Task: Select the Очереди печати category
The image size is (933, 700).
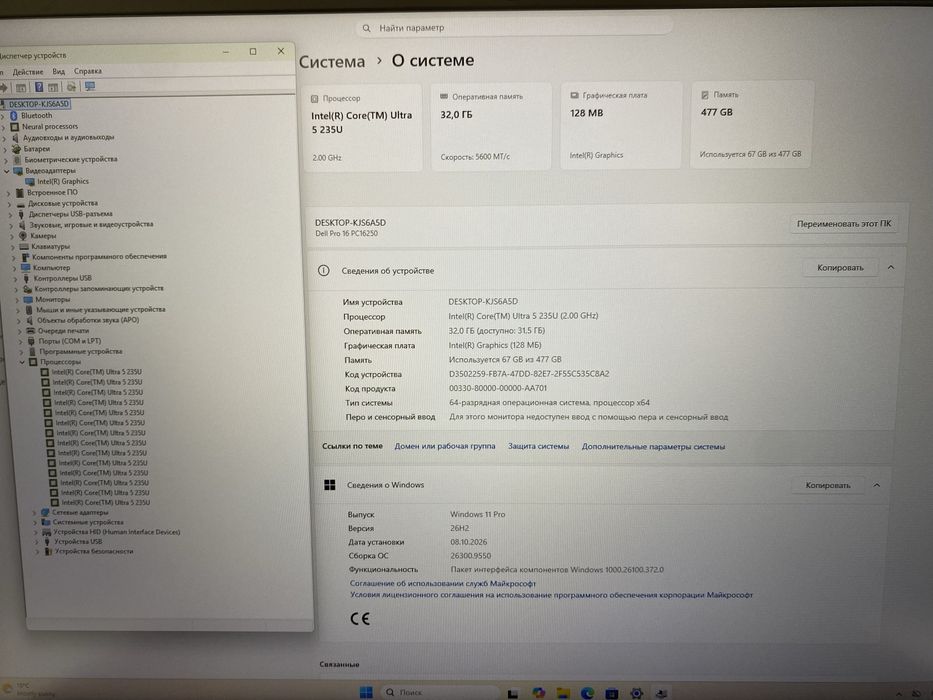Action: 63,331
